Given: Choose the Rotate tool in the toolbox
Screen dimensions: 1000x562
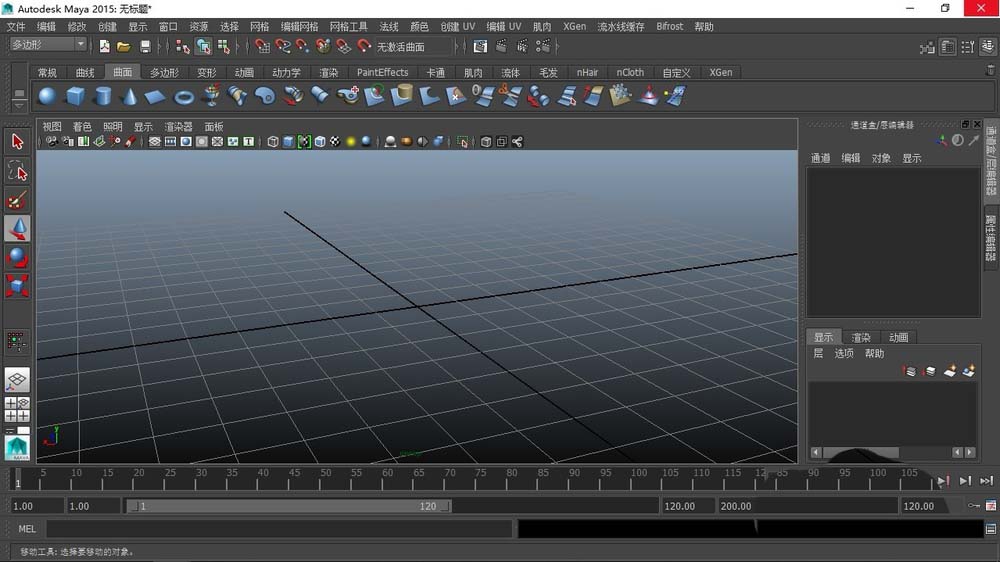Looking at the screenshot, I should (x=18, y=258).
